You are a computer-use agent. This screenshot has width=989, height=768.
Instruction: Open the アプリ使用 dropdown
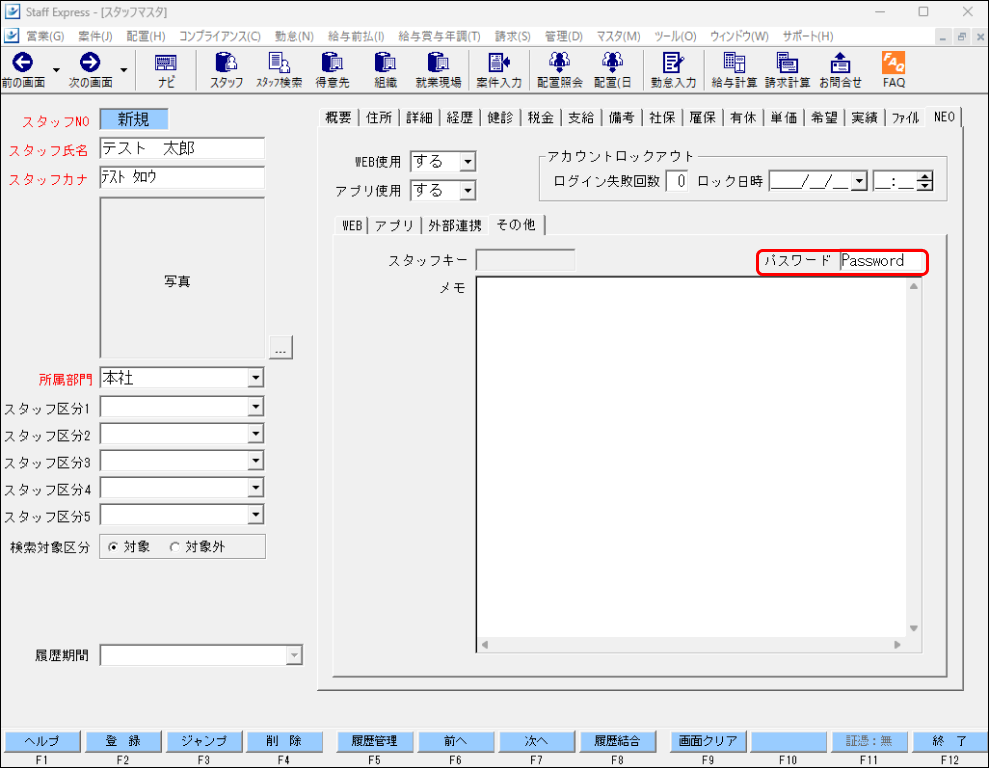467,190
